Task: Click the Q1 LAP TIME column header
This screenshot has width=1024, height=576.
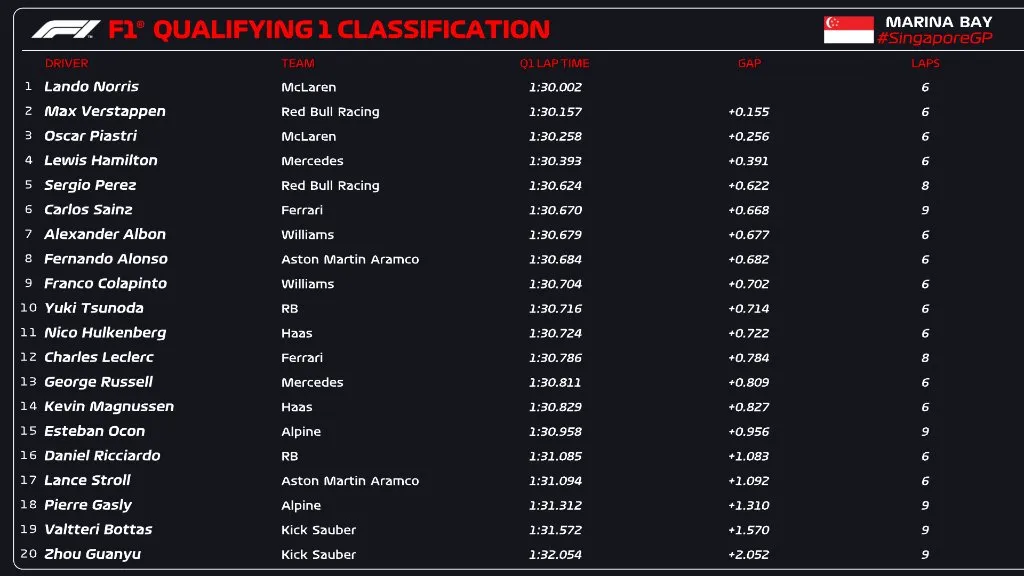Action: [x=554, y=63]
